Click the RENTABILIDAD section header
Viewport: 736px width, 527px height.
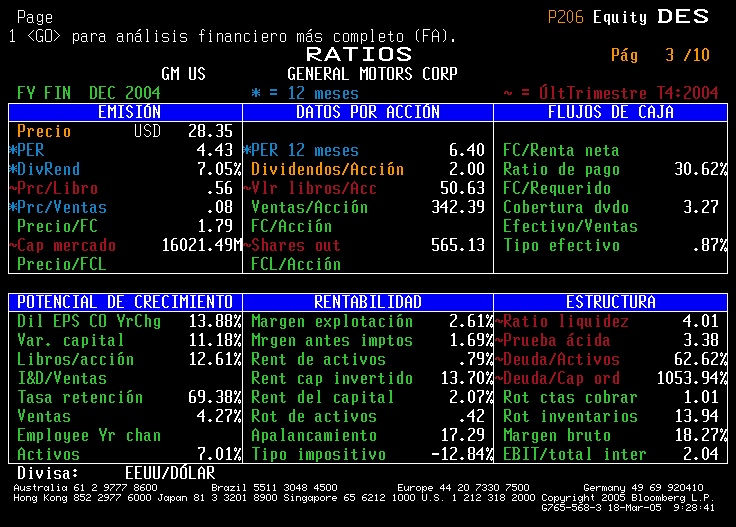tap(368, 302)
